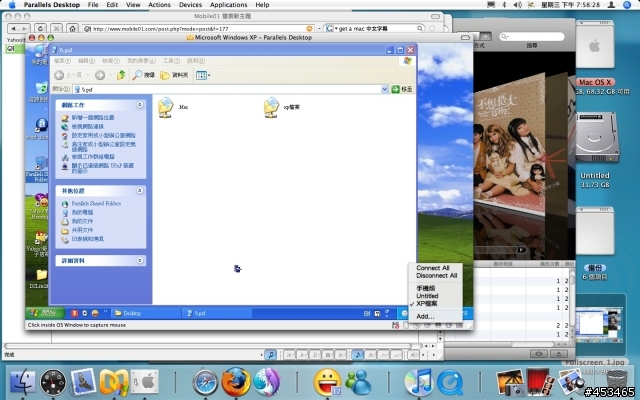
Task: Click the Desktop taskbar button in XP
Action: point(145,313)
